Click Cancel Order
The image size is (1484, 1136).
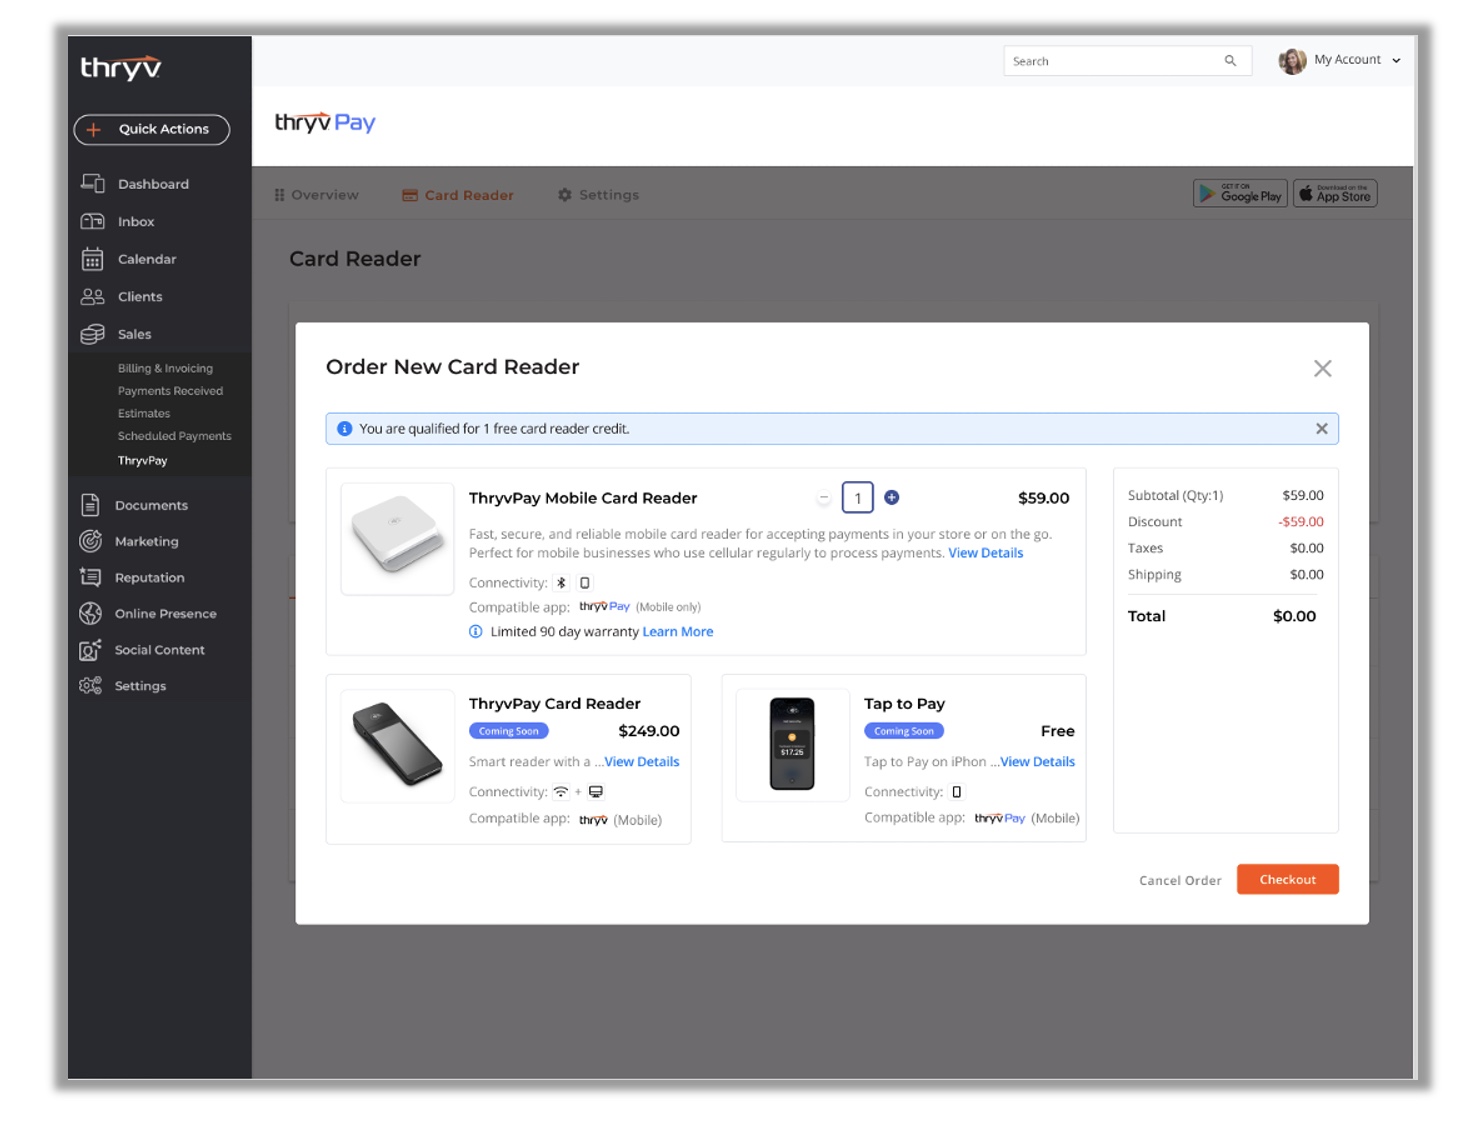tap(1180, 881)
